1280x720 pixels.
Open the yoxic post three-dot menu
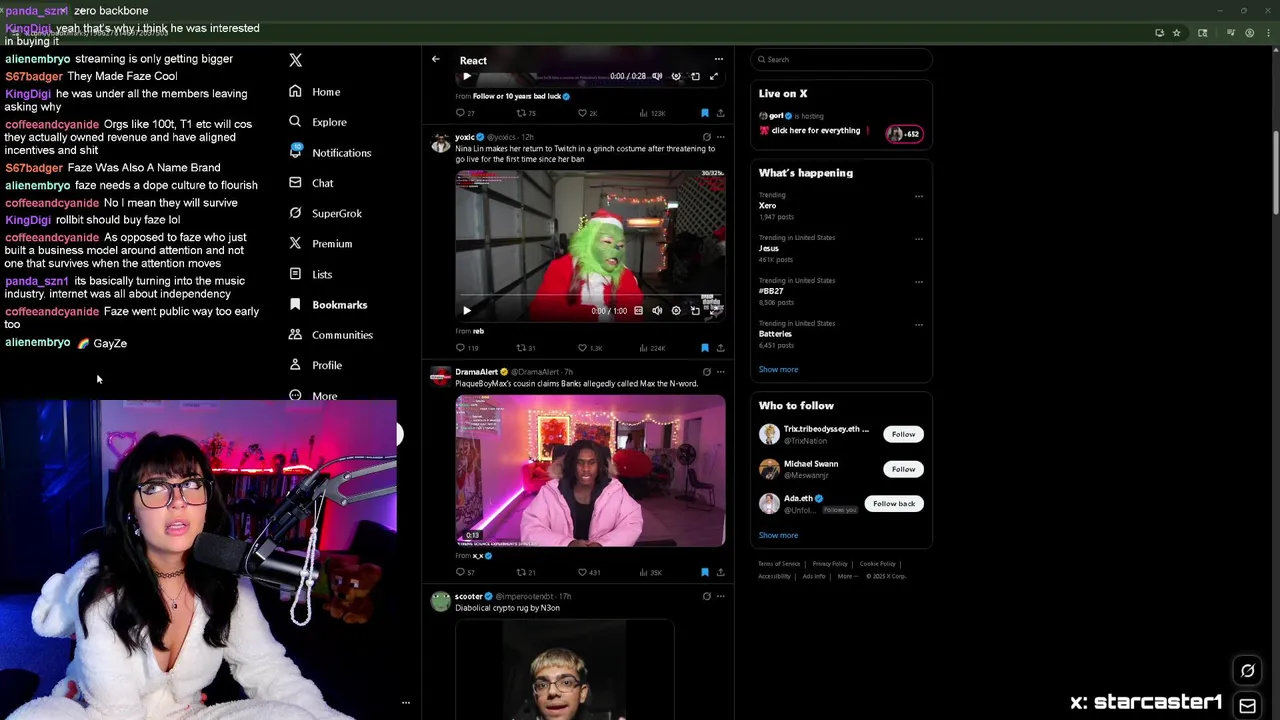pyautogui.click(x=720, y=137)
